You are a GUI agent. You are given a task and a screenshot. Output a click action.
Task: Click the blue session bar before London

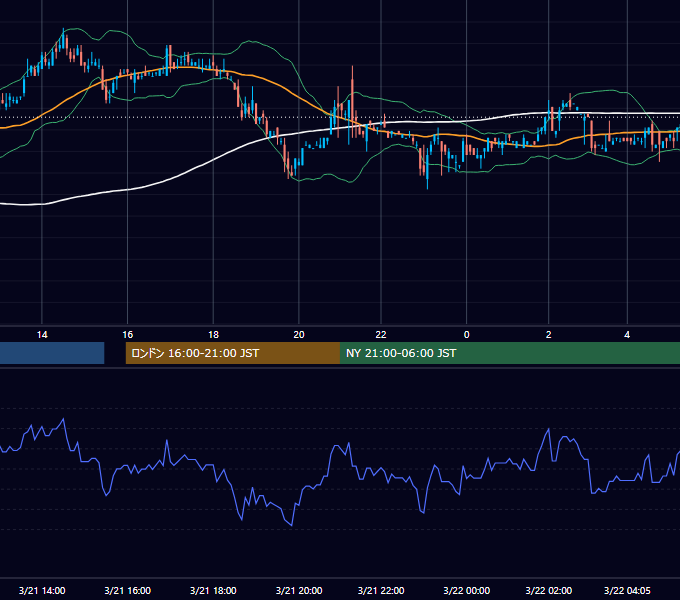52,353
